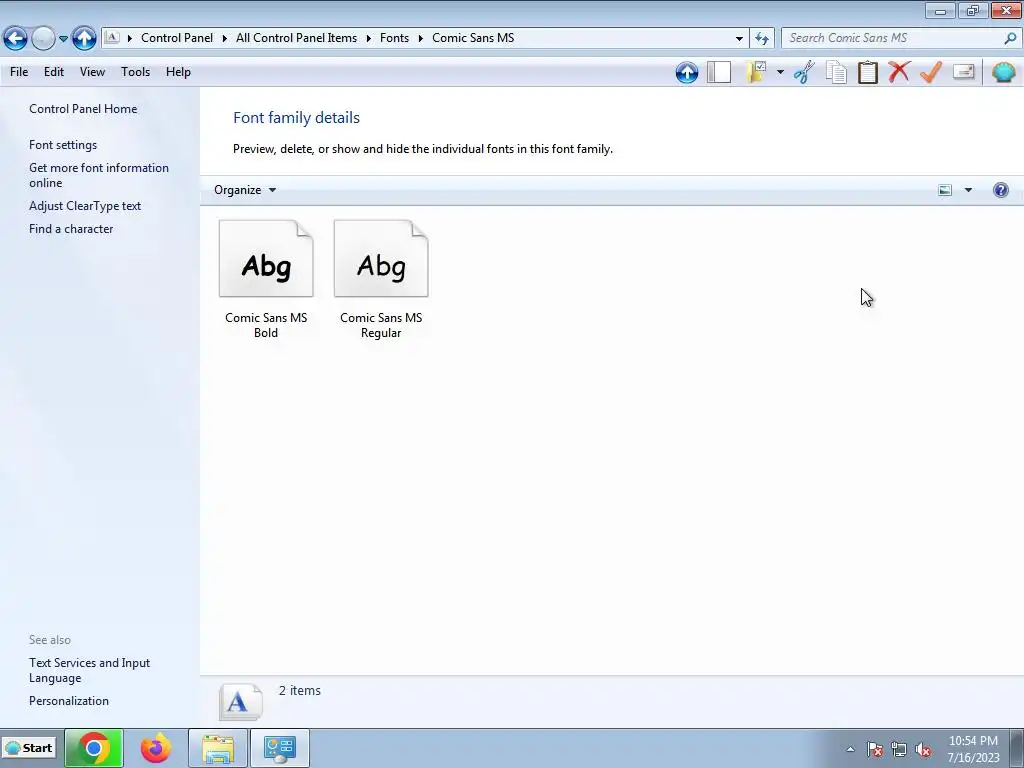This screenshot has height=768, width=1024.
Task: Launch Google Chrome from taskbar
Action: coord(93,748)
